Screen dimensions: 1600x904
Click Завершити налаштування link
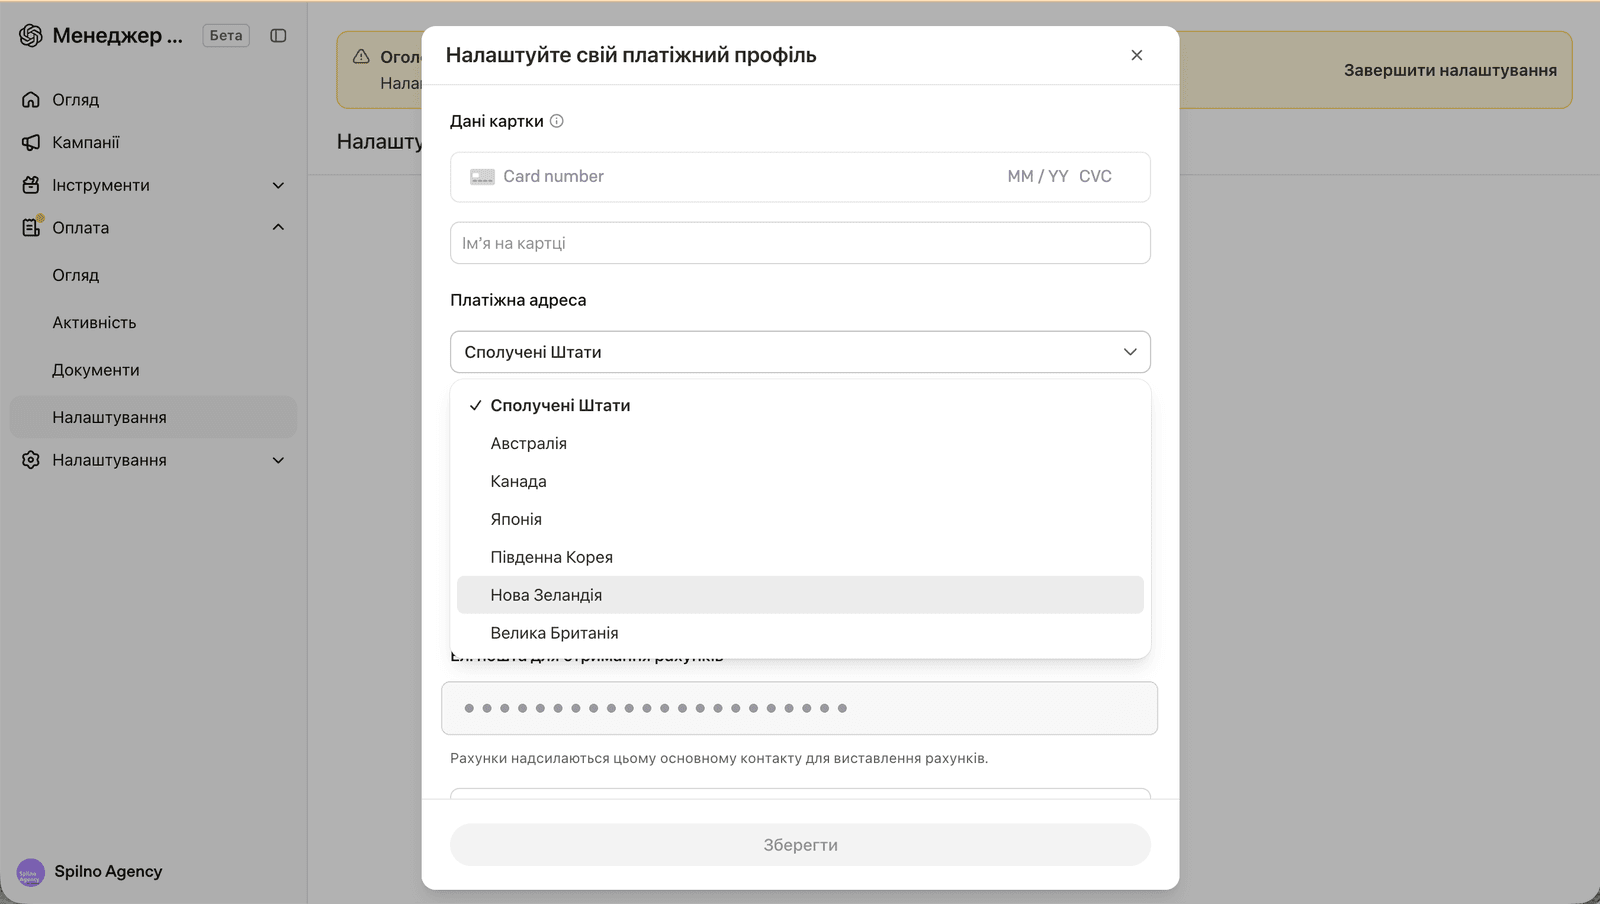point(1450,70)
